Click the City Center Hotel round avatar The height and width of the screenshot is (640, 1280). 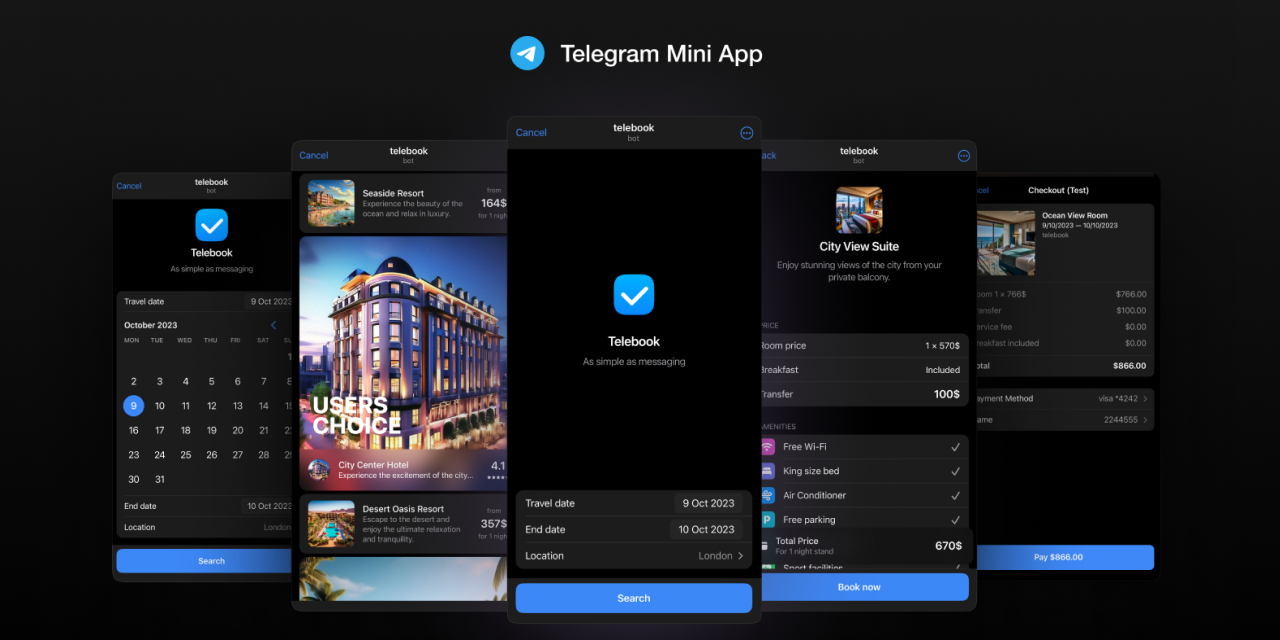pyautogui.click(x=319, y=470)
